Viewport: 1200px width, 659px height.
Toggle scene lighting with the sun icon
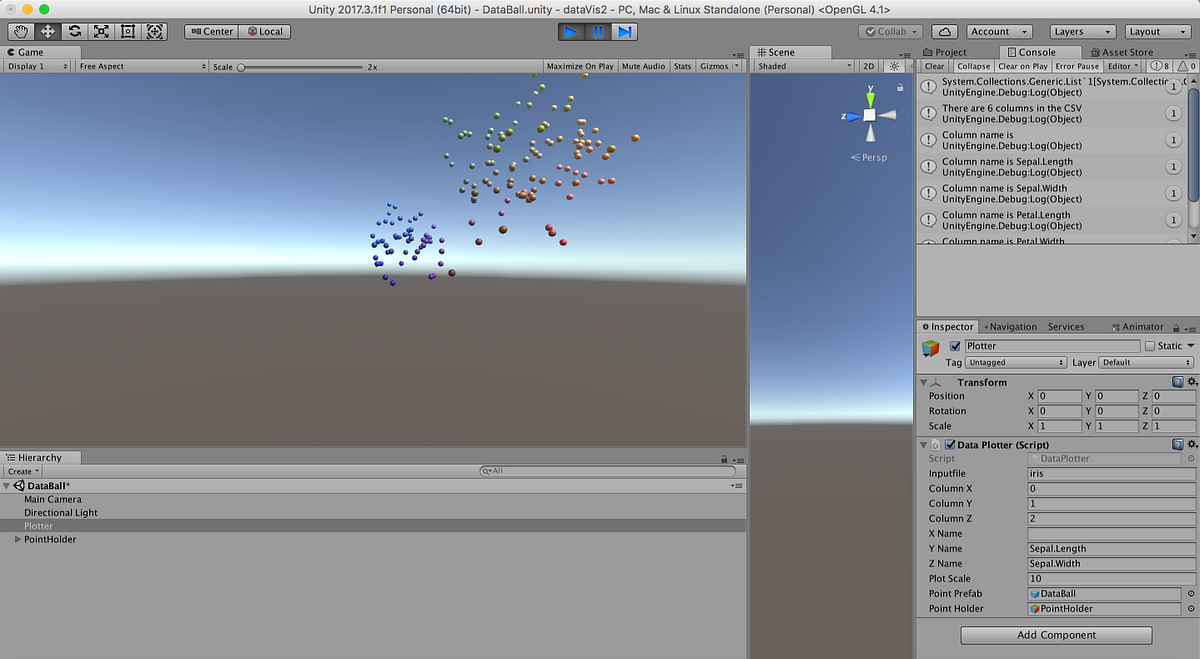(x=893, y=66)
